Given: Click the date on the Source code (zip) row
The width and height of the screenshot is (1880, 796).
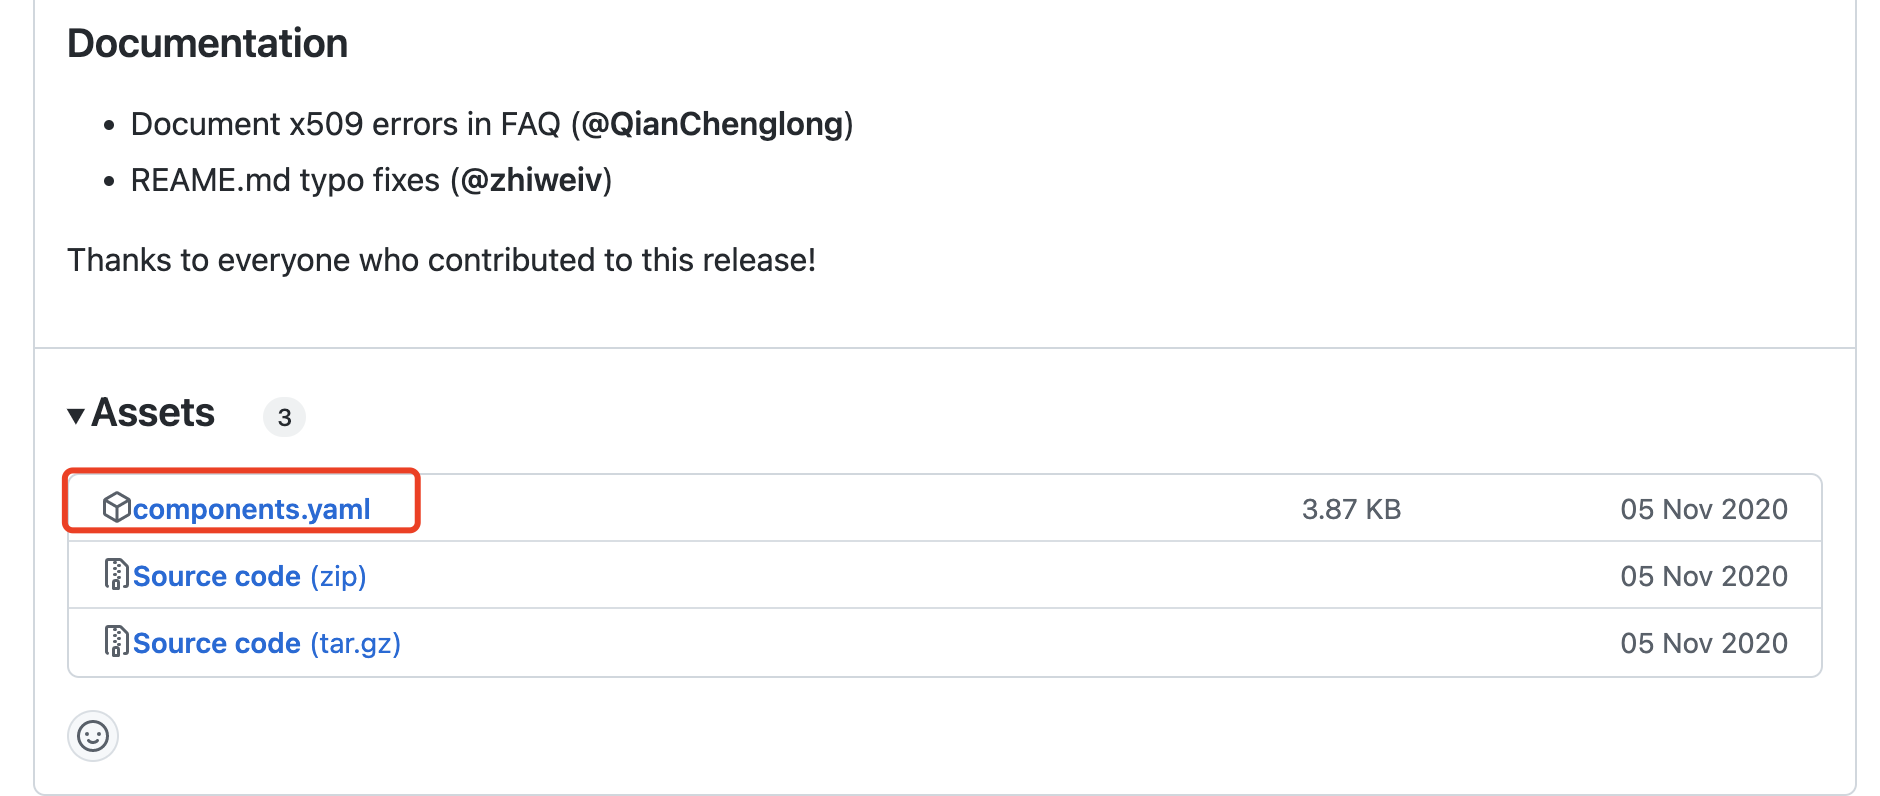Looking at the screenshot, I should [1703, 577].
